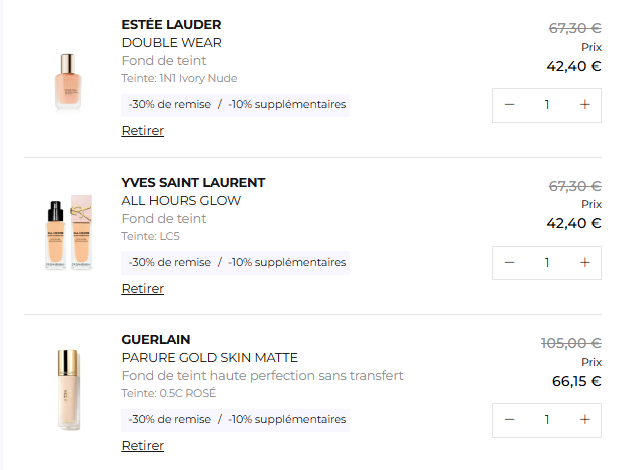
Task: Increase Estée Lauder Double Wear quantity
Action: coord(585,105)
